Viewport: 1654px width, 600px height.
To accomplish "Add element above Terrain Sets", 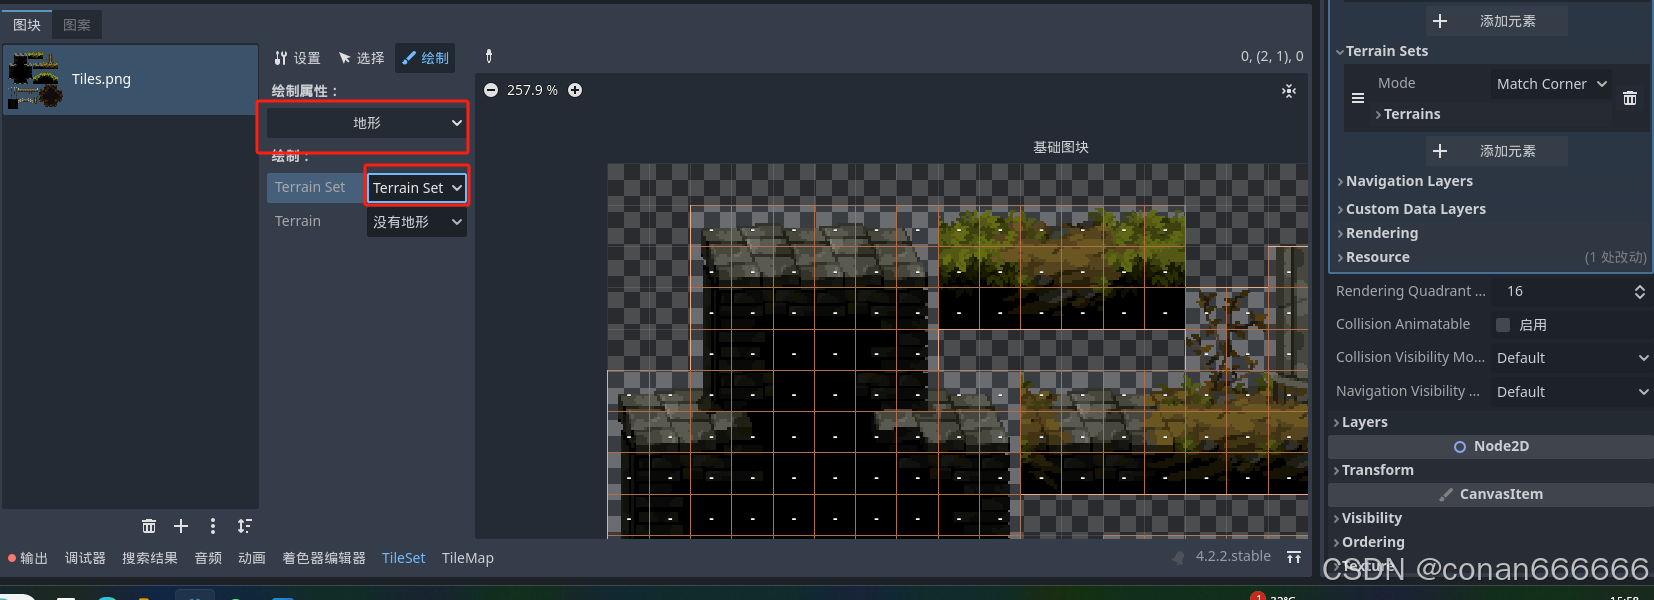I will click(1496, 21).
